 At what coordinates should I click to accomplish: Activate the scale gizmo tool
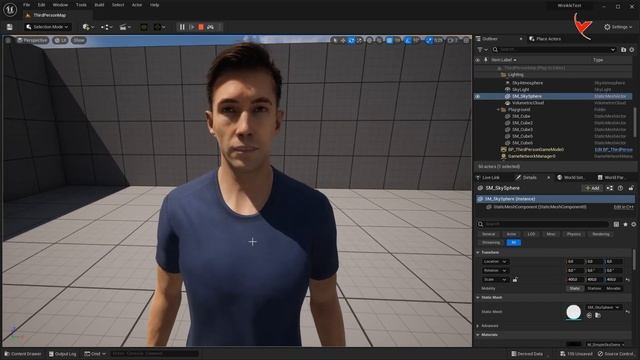[x=359, y=40]
